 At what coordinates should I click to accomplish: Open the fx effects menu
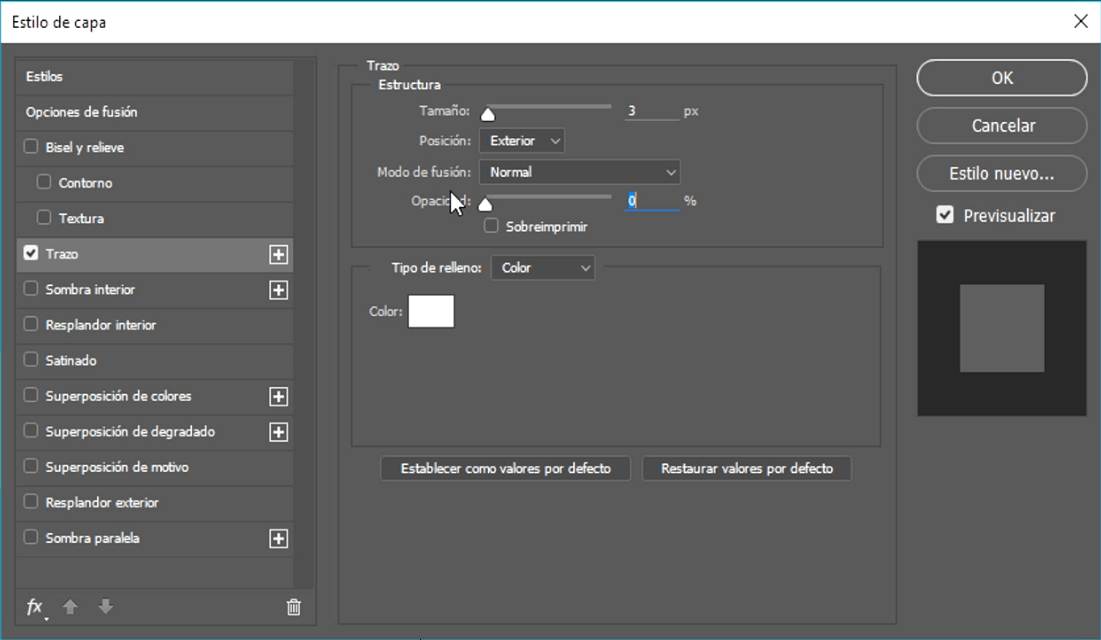[x=35, y=607]
